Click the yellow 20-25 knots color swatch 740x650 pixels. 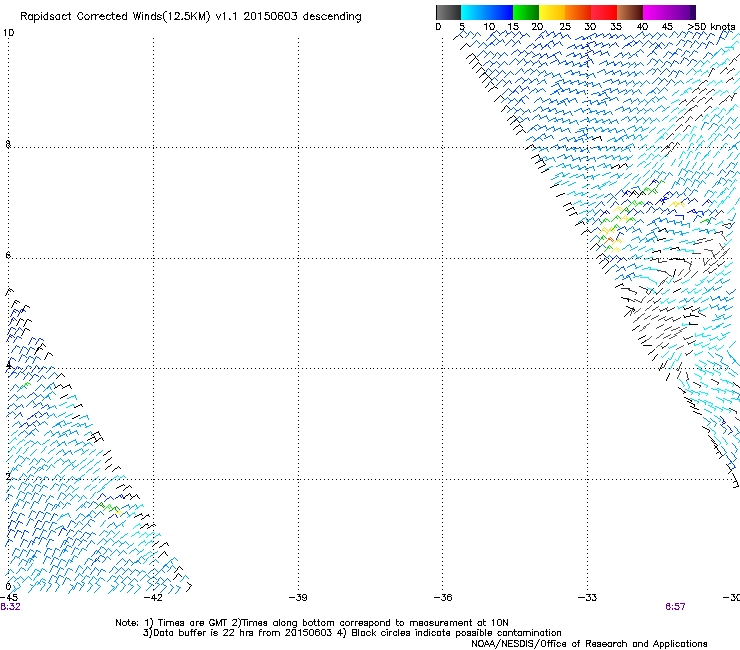552,12
